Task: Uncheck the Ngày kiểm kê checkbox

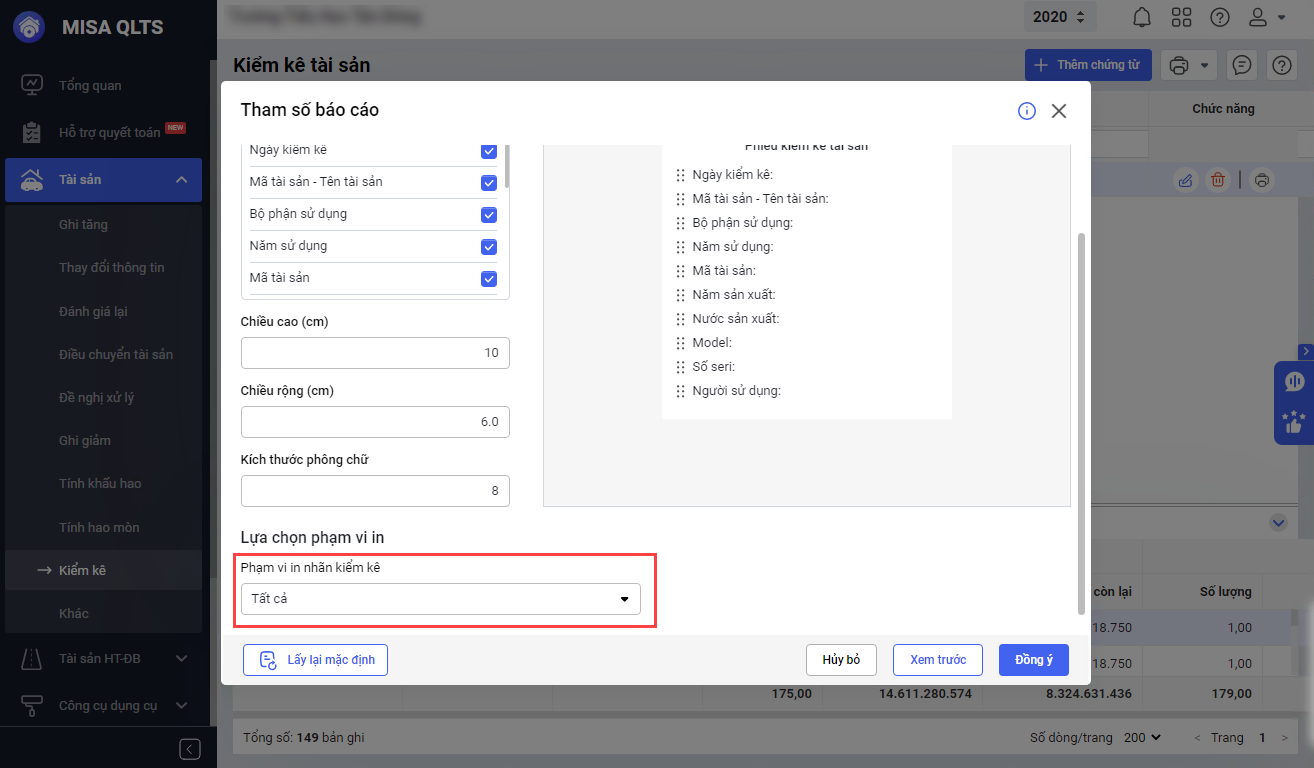Action: click(x=489, y=151)
